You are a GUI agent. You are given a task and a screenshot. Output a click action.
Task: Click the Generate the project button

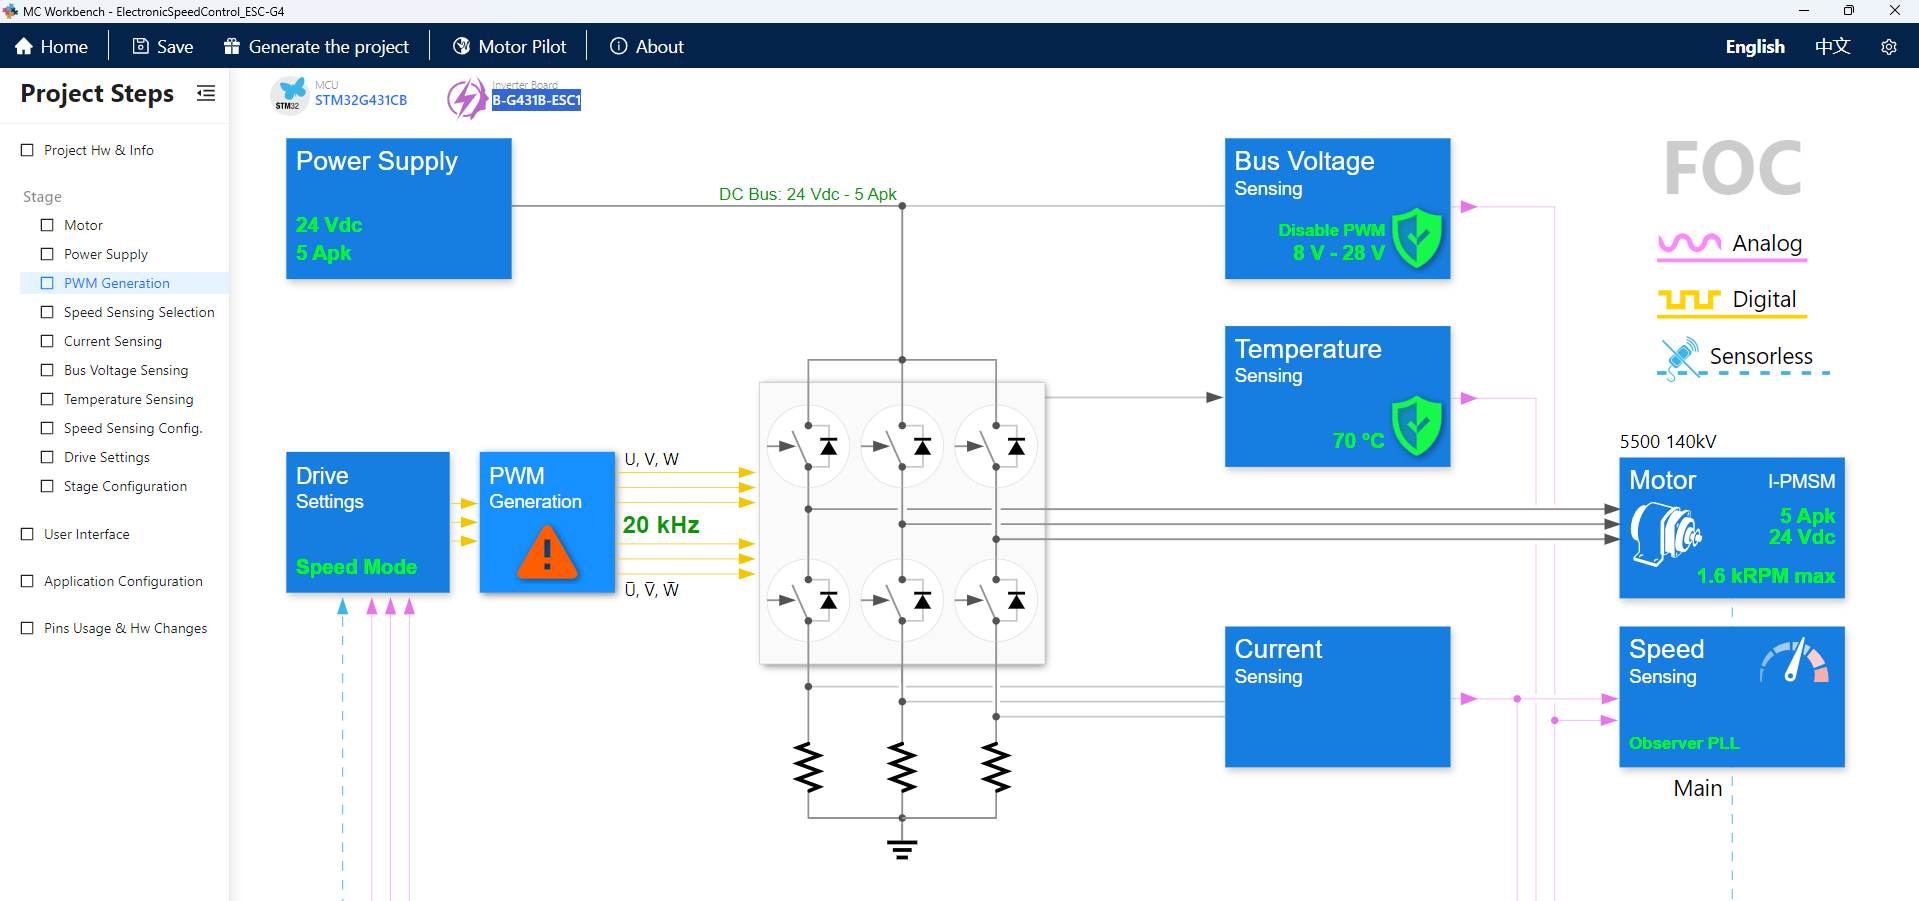tap(316, 46)
